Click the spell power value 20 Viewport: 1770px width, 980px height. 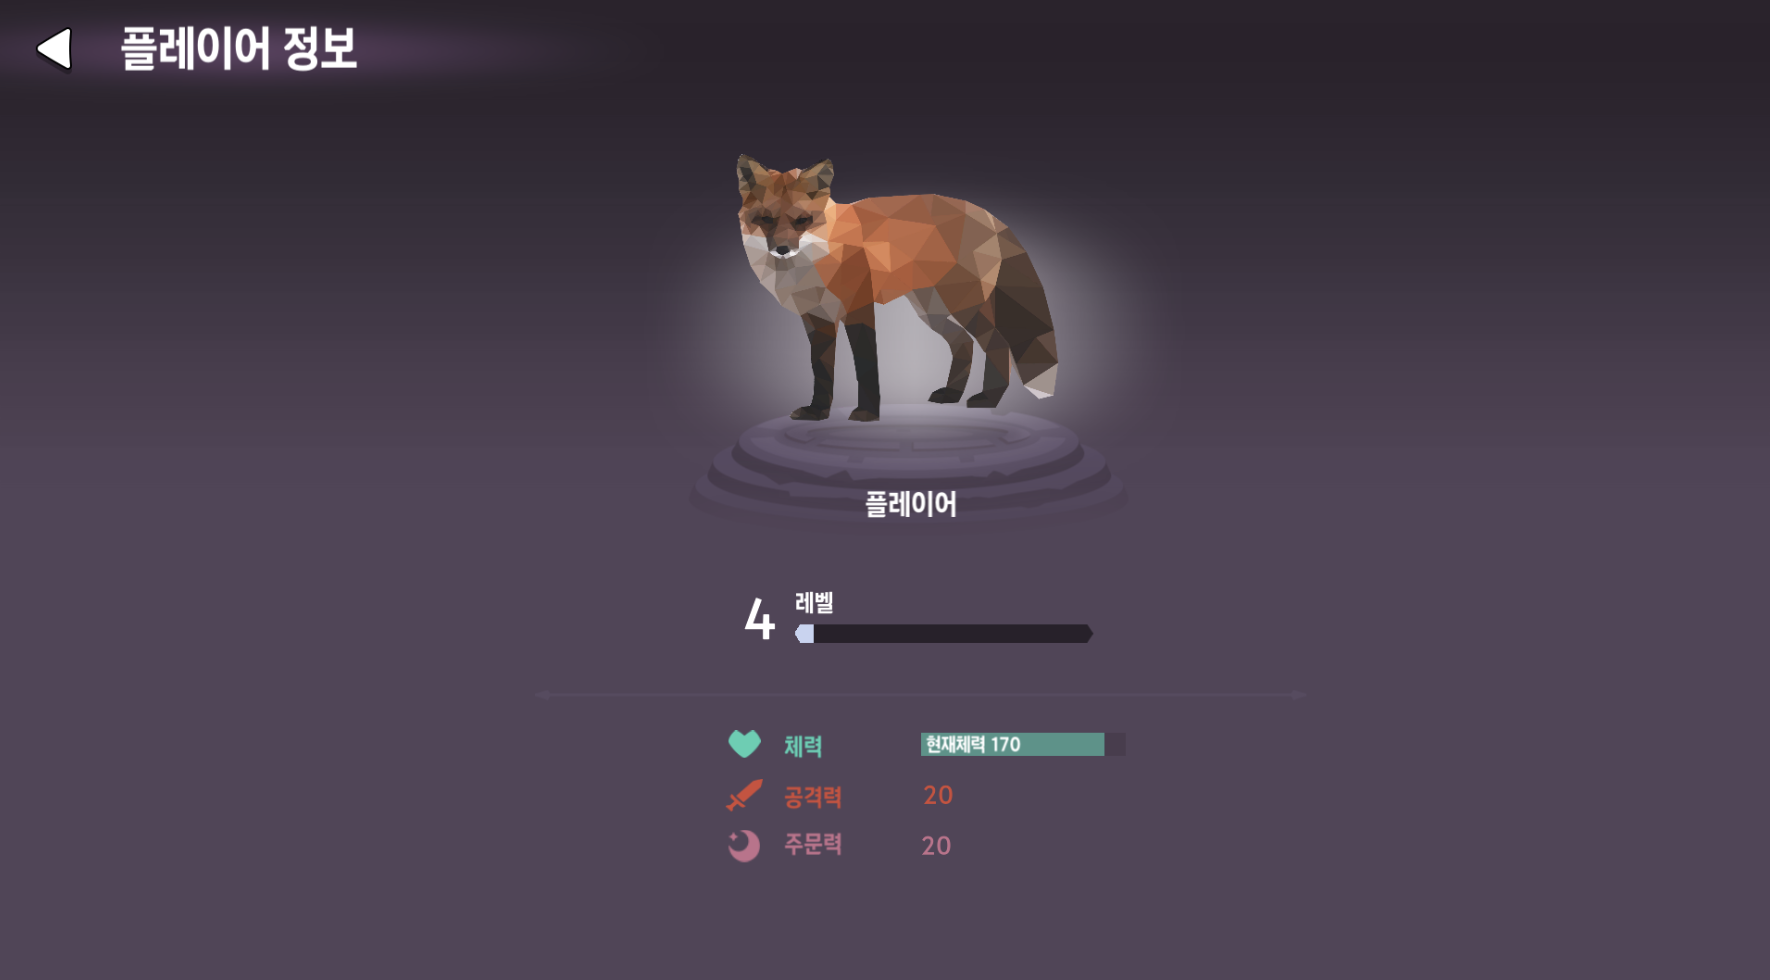pyautogui.click(x=936, y=846)
